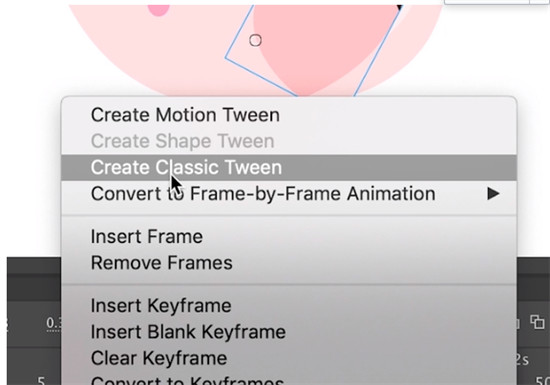550x385 pixels.
Task: Select Remove Frames in the menu
Action: 288,263
